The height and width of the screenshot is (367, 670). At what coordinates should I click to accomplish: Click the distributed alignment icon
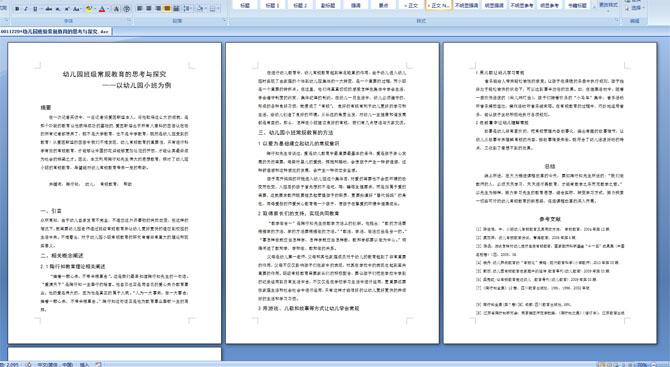[176, 9]
